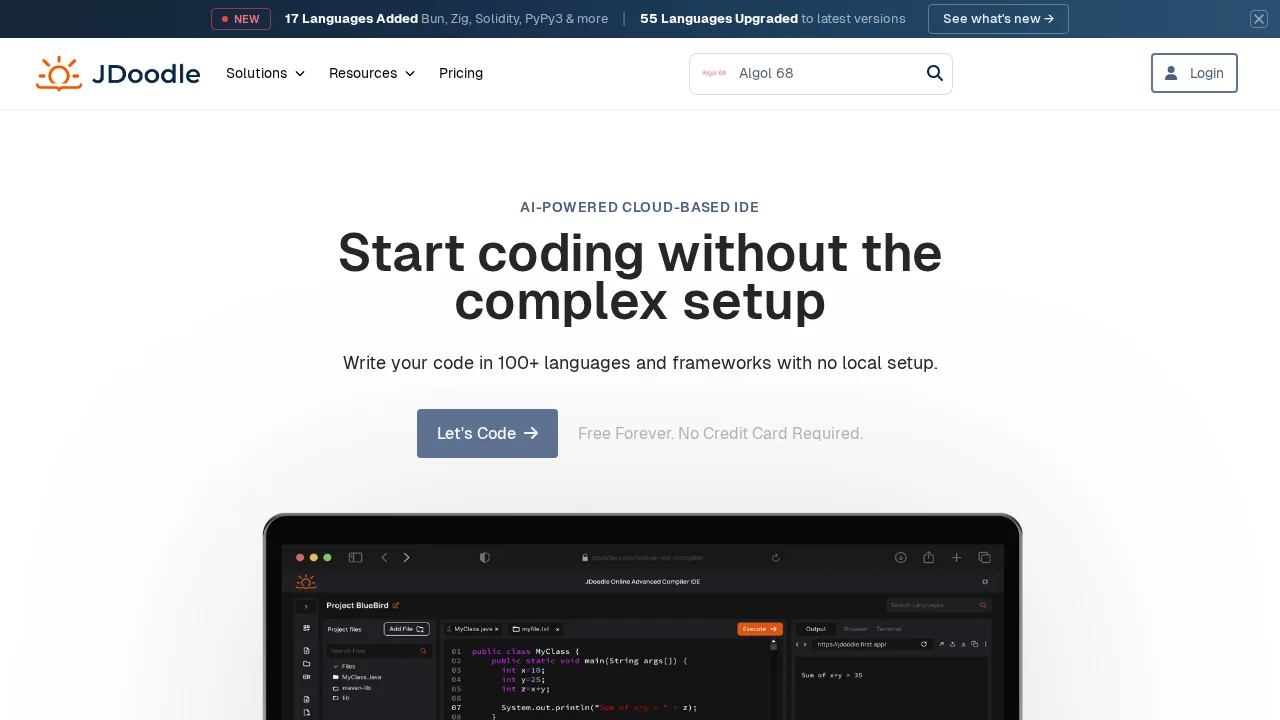1280x720 pixels.
Task: Open the Pricing page
Action: [461, 73]
